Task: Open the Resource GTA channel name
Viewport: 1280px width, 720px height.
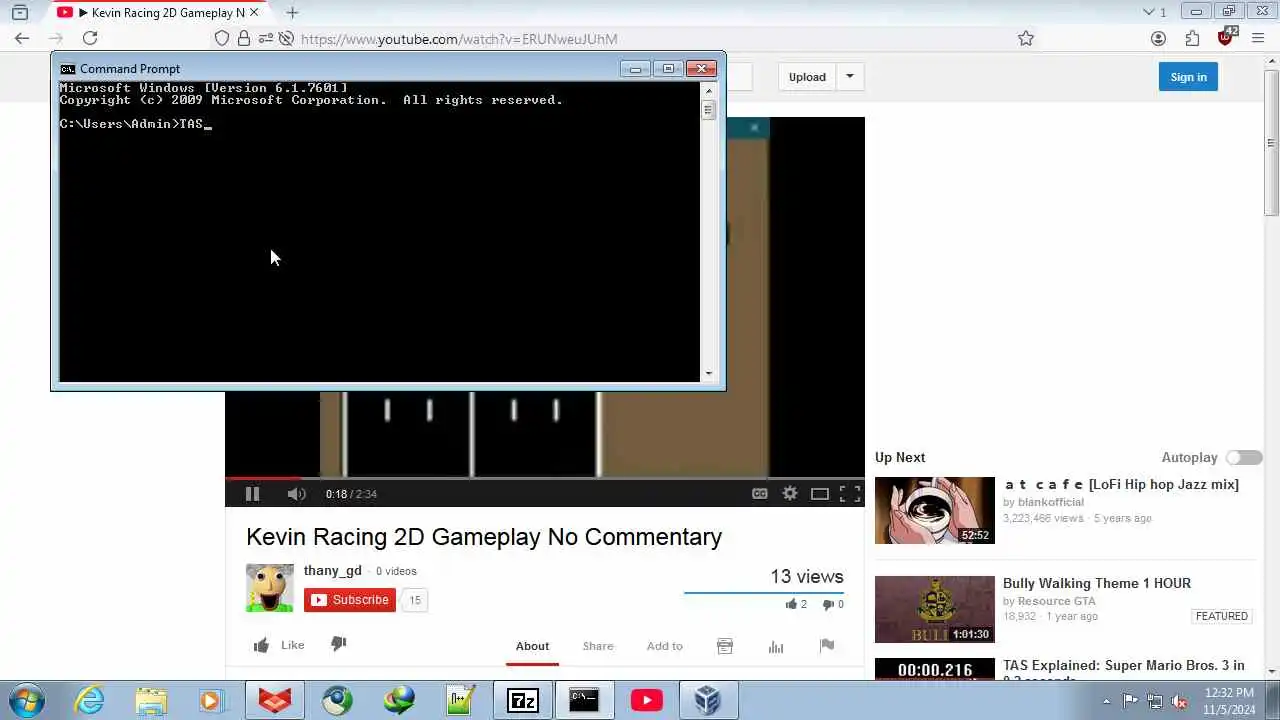Action: point(1056,601)
